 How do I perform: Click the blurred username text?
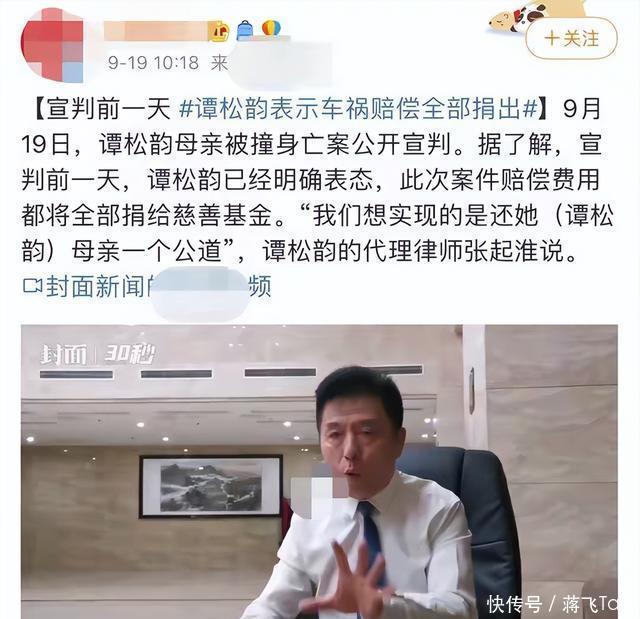click(x=156, y=31)
